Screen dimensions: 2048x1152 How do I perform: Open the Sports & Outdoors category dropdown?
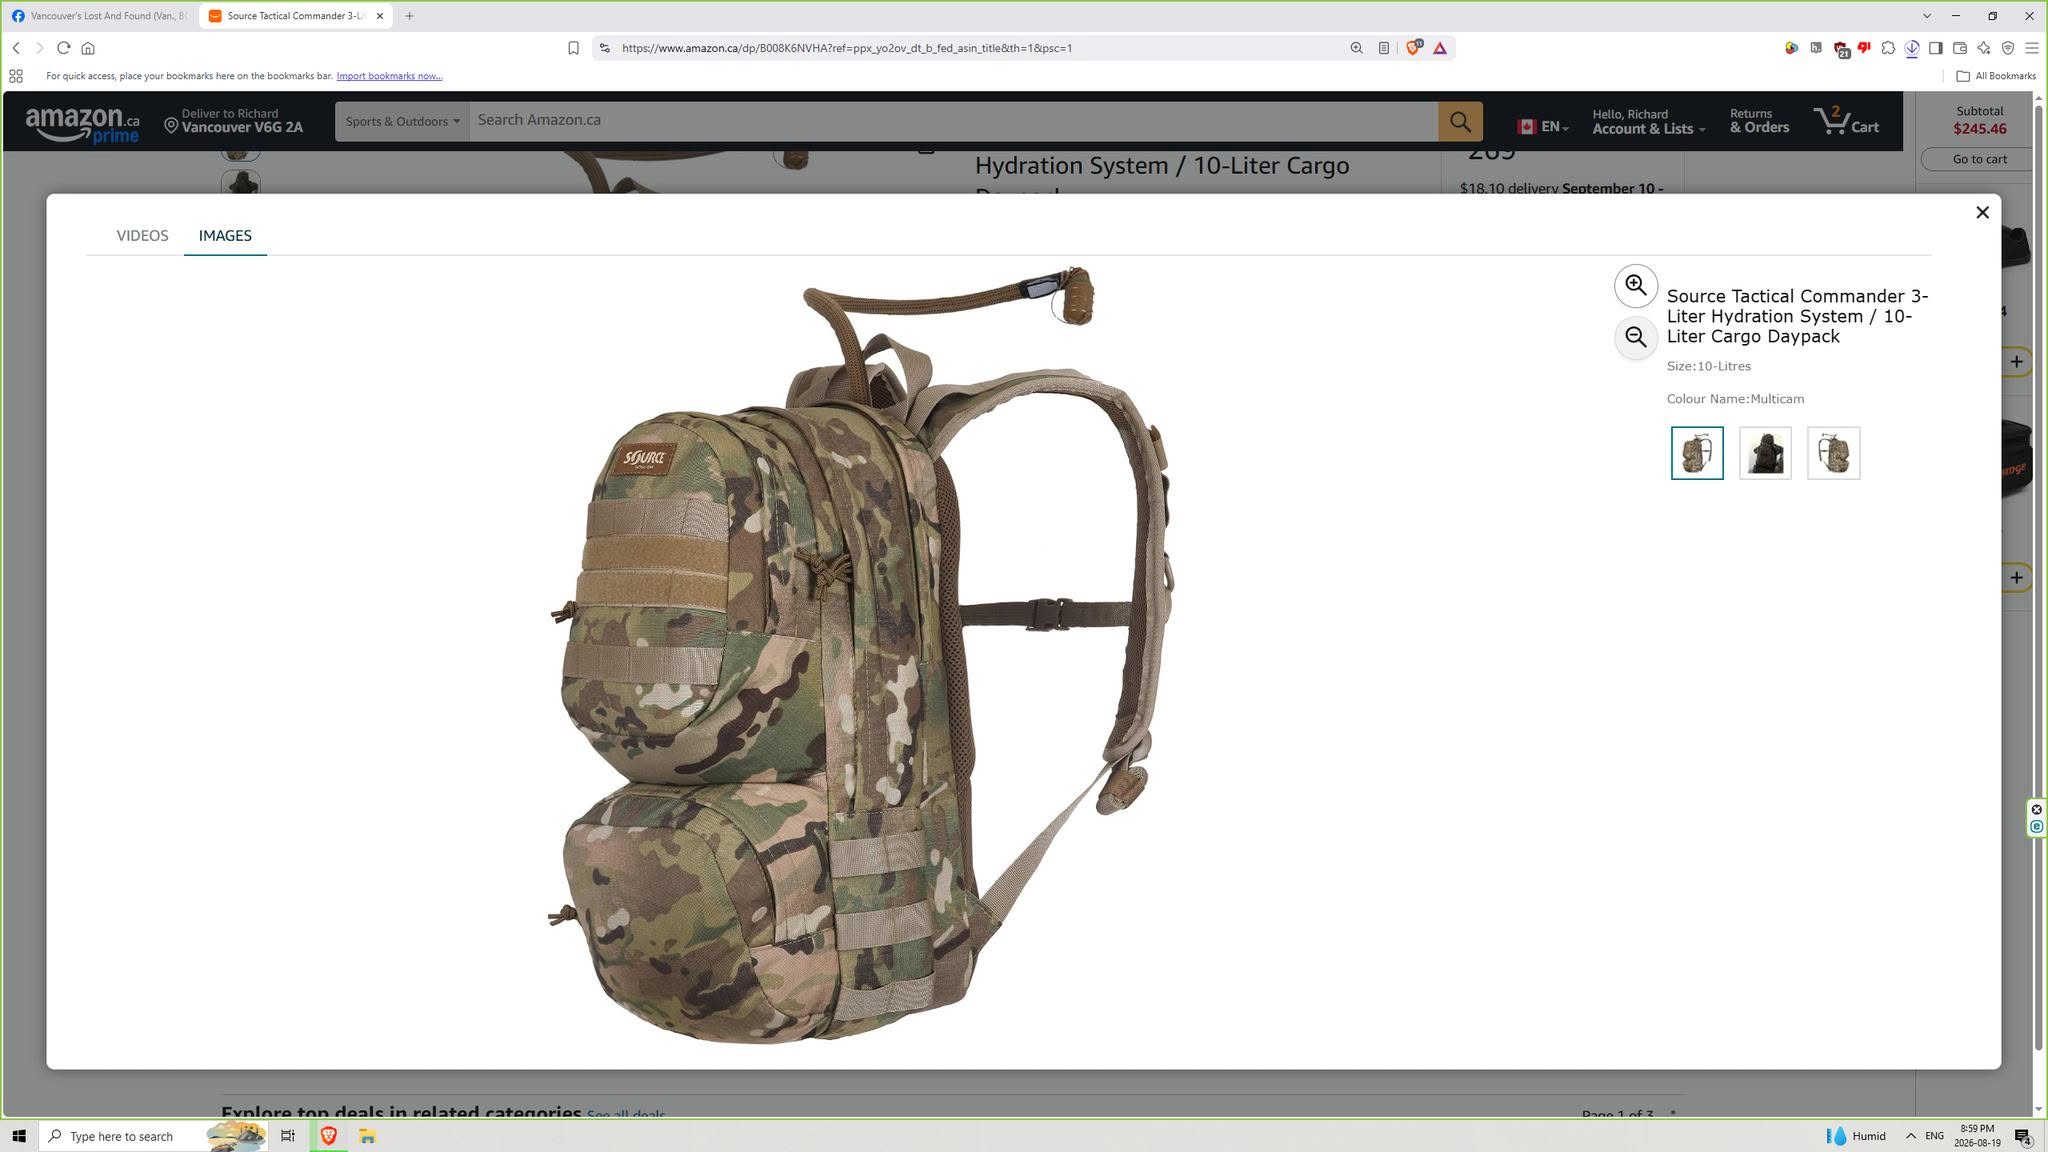point(402,121)
